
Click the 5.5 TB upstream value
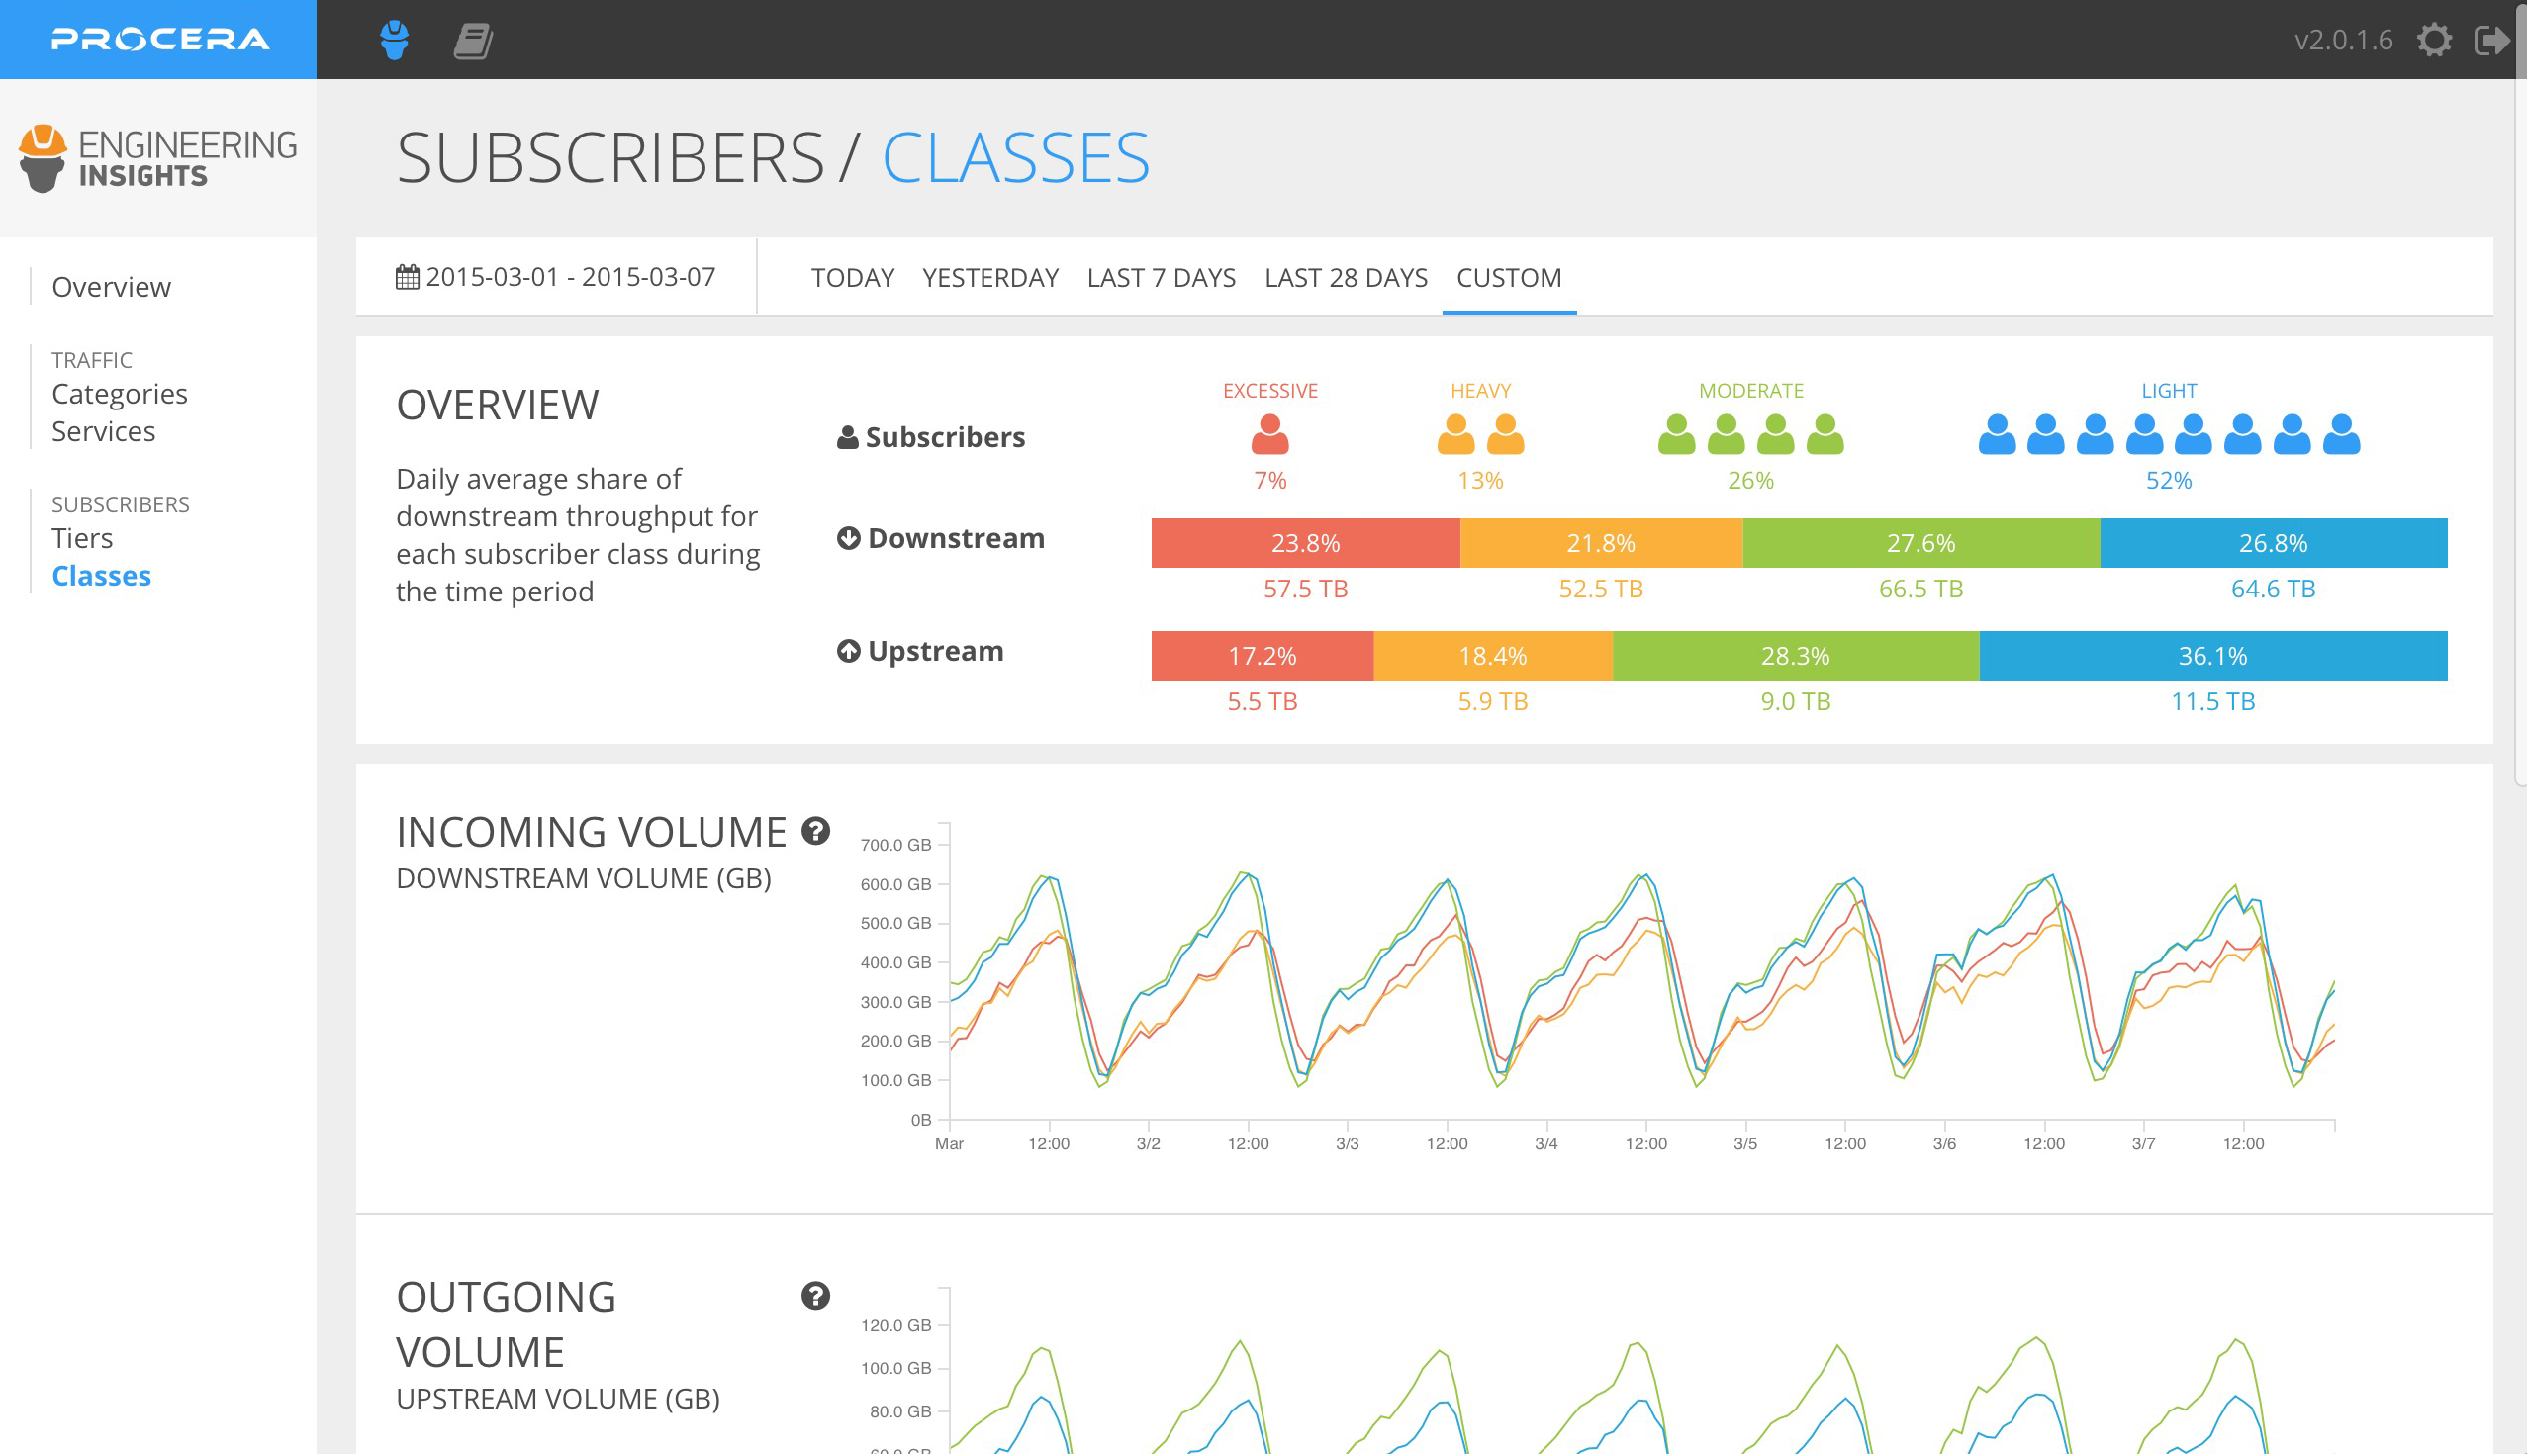point(1262,702)
